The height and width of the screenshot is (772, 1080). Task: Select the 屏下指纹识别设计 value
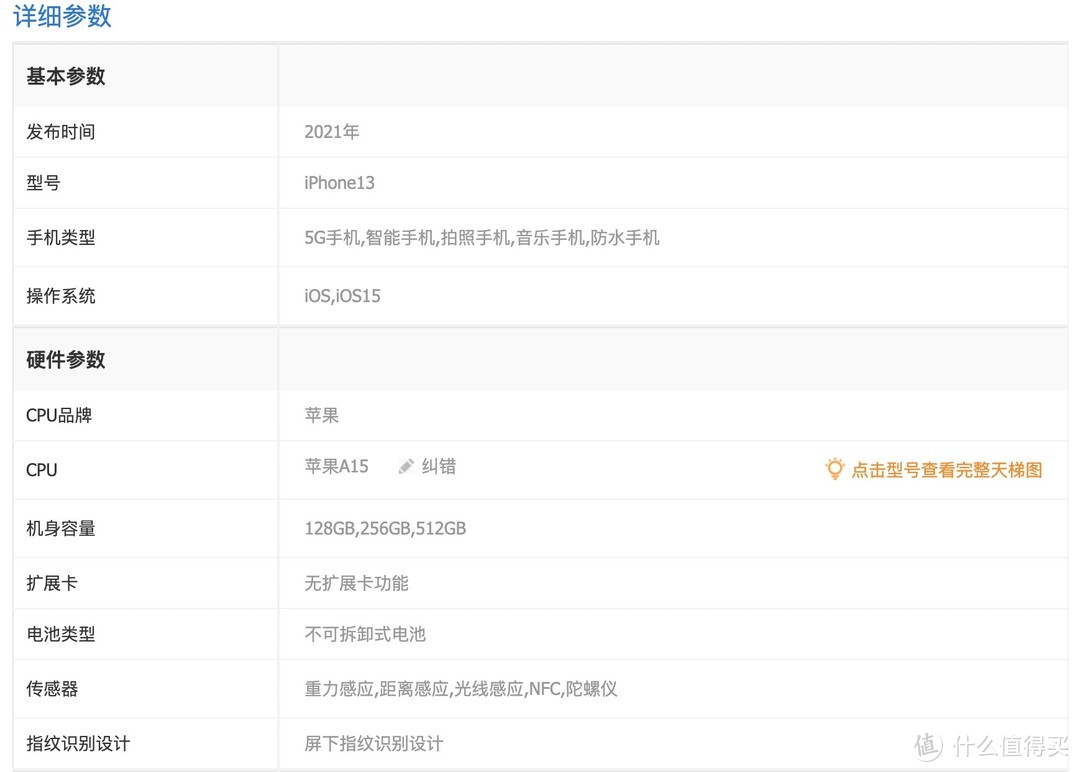(374, 744)
